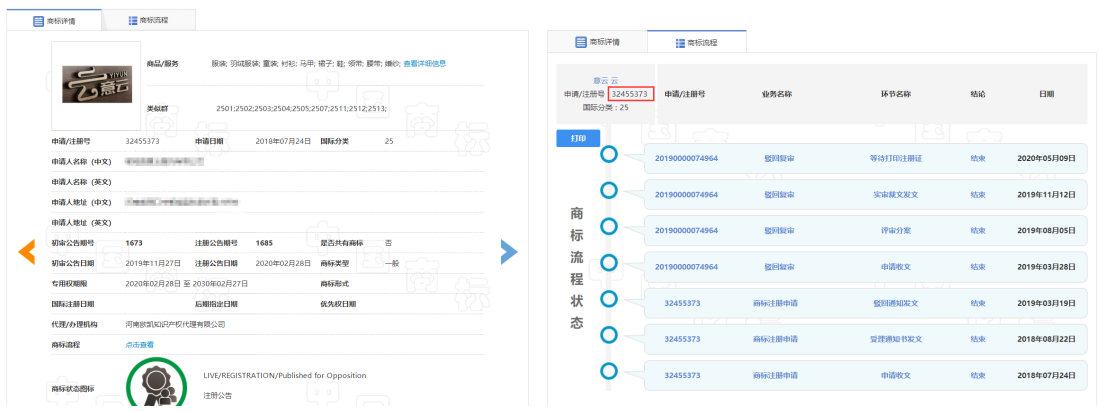
Task: Select 商标流程 tab in right panel
Action: (x=696, y=43)
